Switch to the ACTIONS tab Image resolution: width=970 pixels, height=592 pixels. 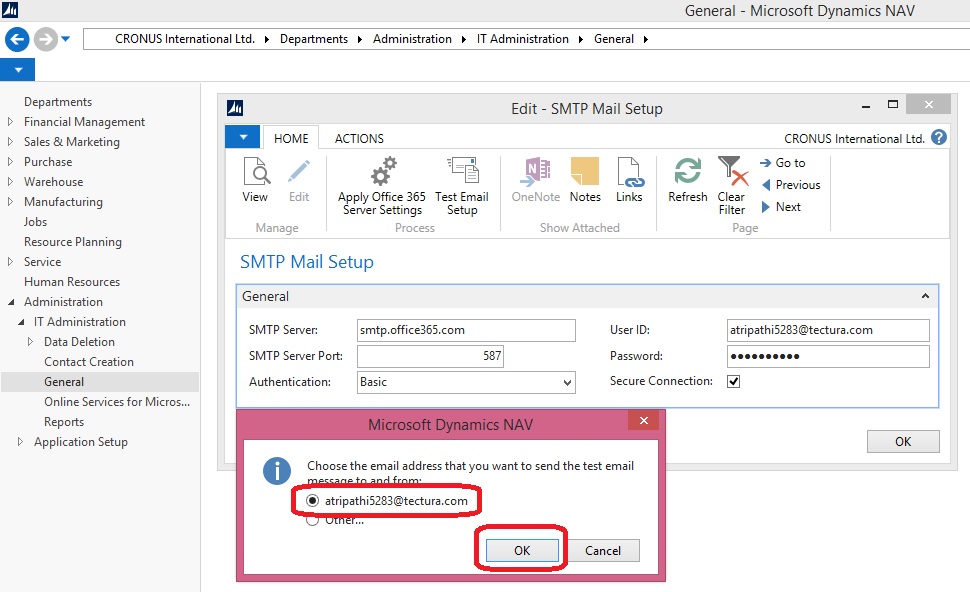[x=357, y=138]
